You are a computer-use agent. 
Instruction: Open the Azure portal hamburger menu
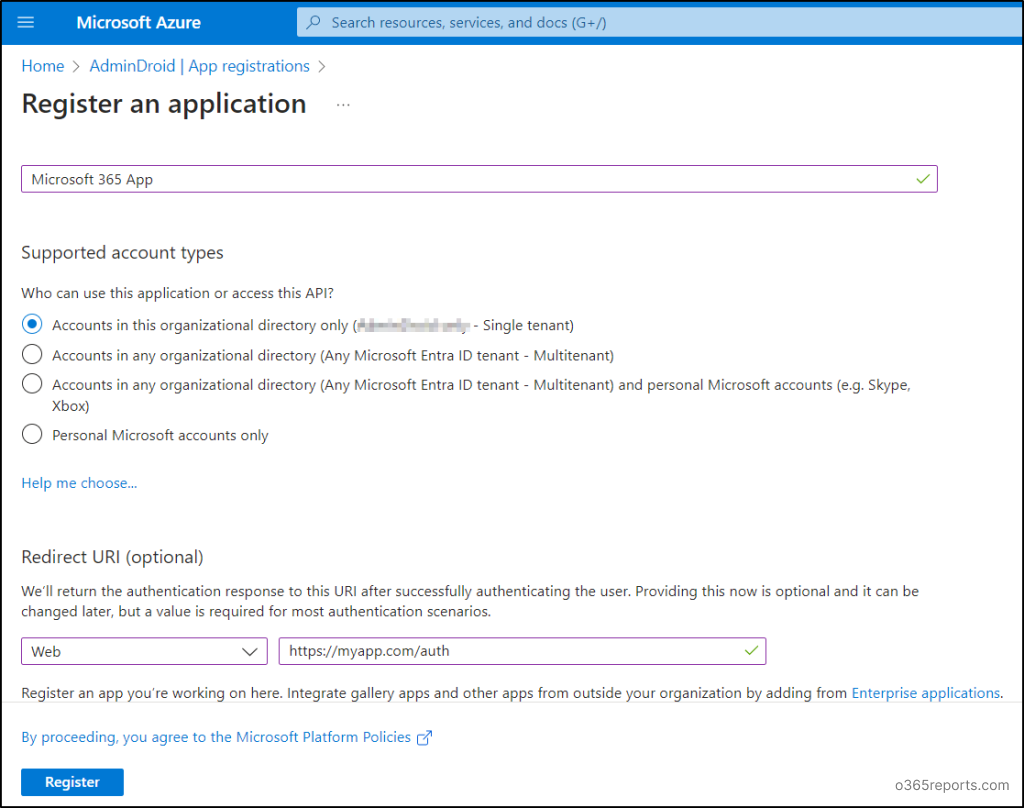click(25, 22)
